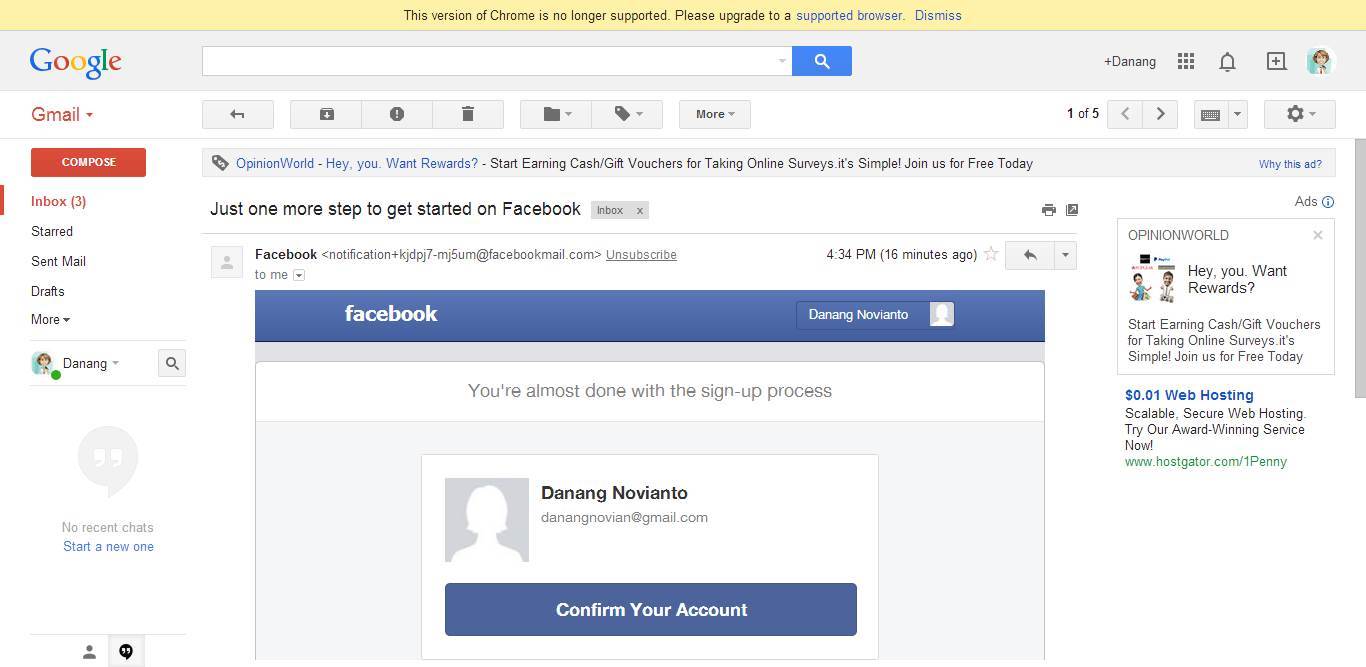Click the blue search magnifier button

tap(821, 61)
